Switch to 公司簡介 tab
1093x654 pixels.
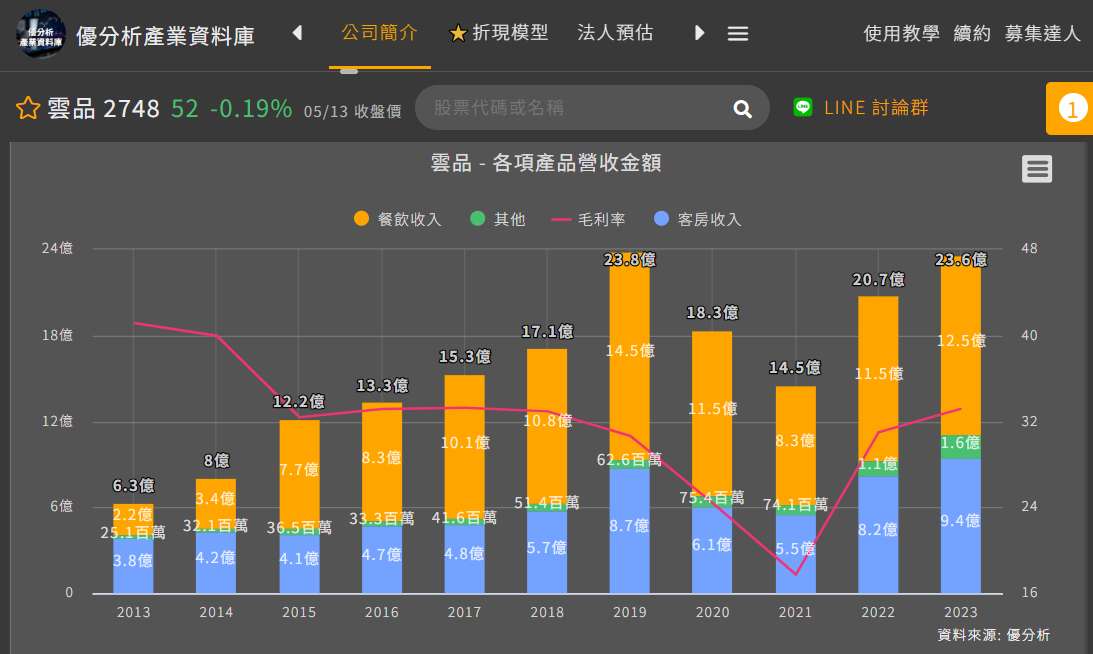379,33
